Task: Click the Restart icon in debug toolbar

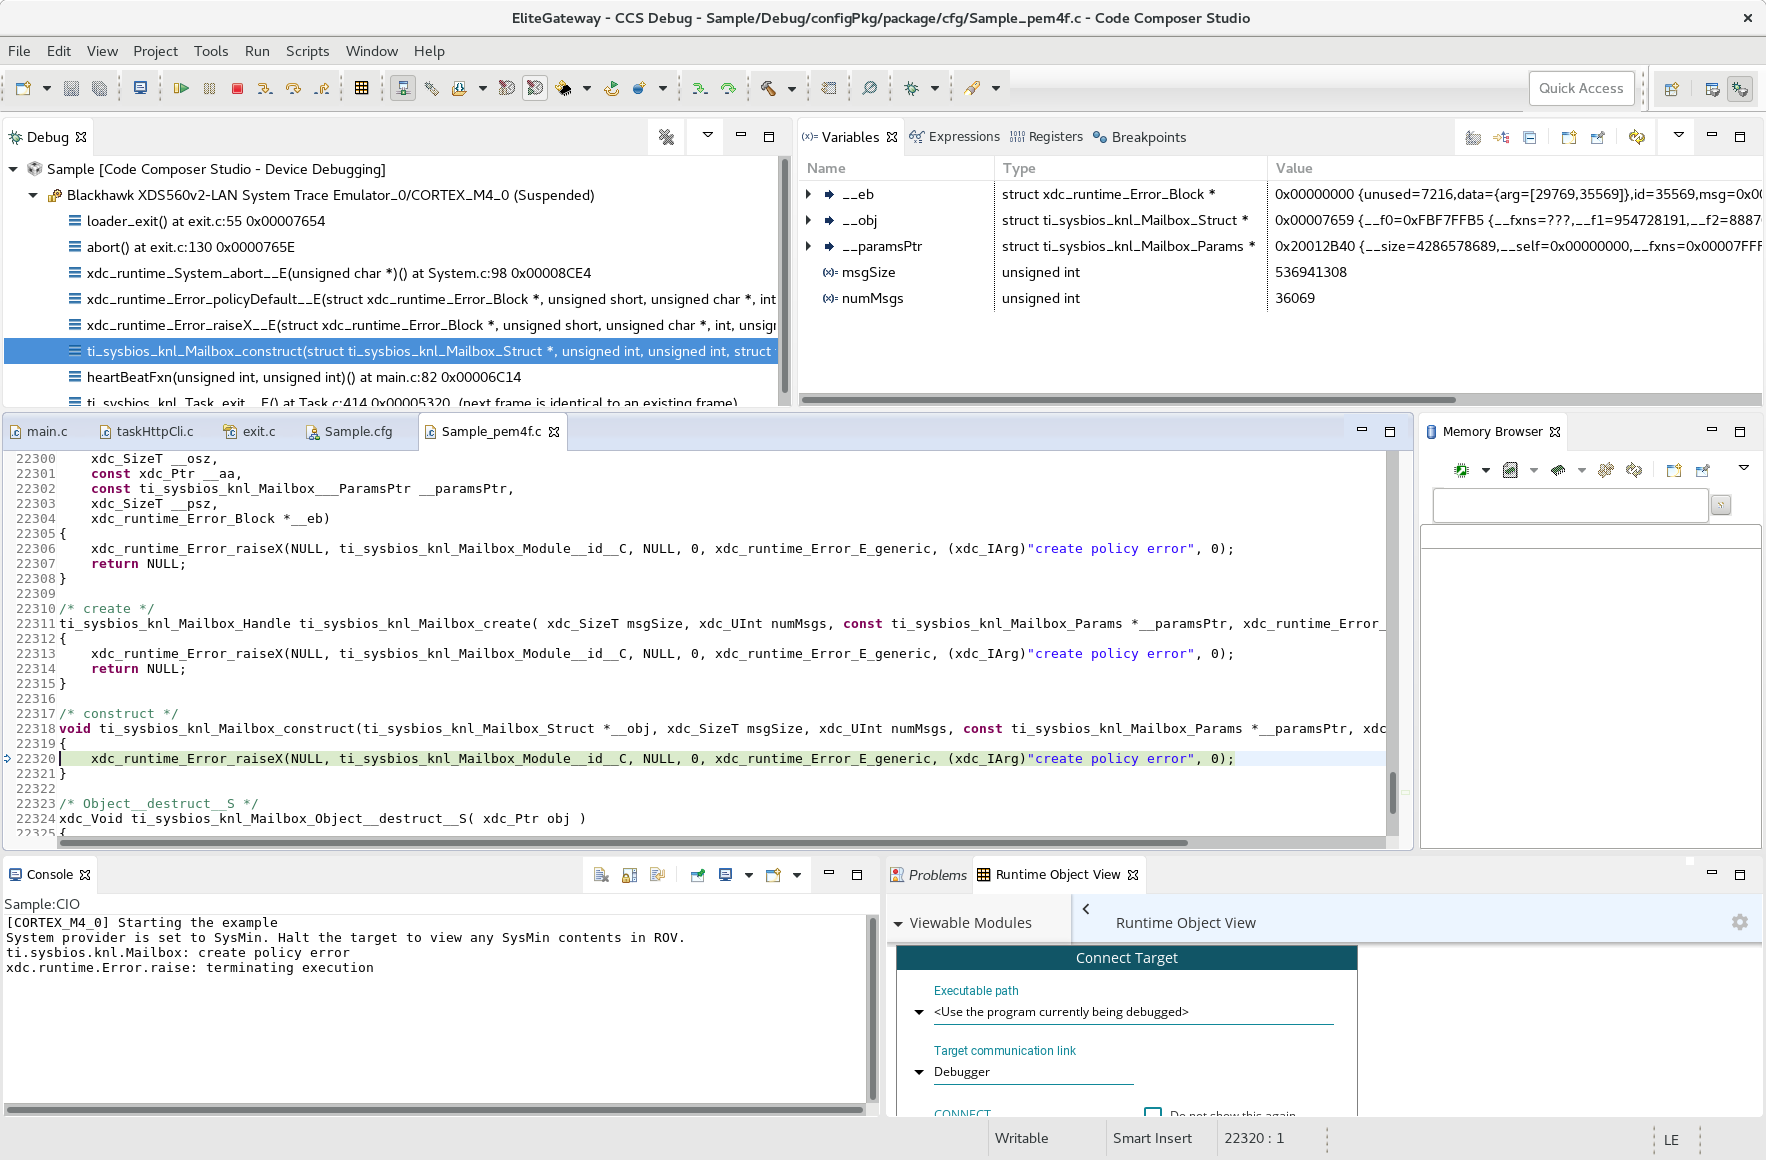Action: [611, 88]
